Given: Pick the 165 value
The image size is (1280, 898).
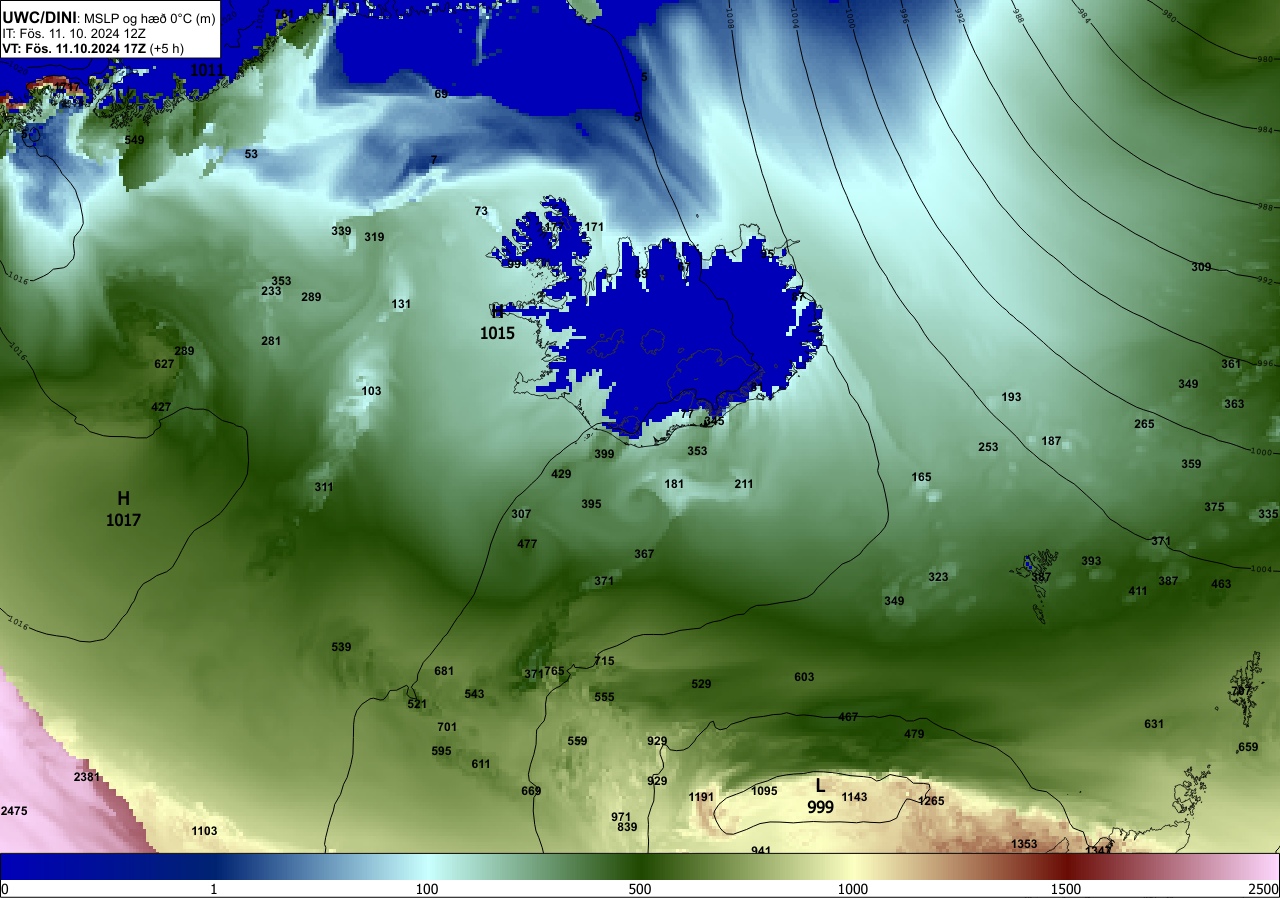Looking at the screenshot, I should tap(921, 477).
